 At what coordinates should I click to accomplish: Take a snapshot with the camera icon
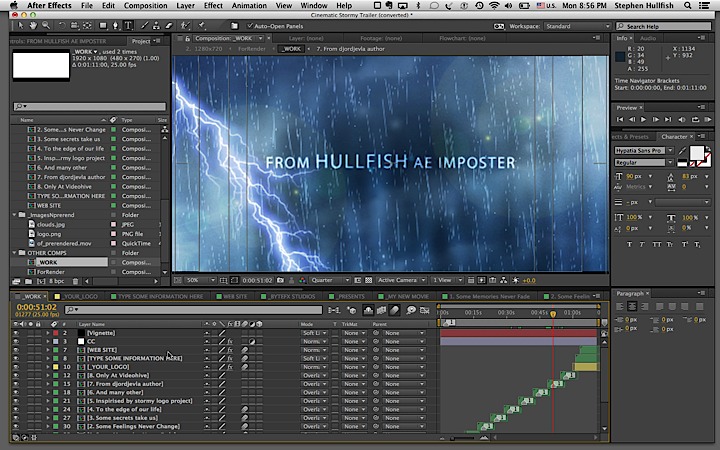pyautogui.click(x=280, y=280)
